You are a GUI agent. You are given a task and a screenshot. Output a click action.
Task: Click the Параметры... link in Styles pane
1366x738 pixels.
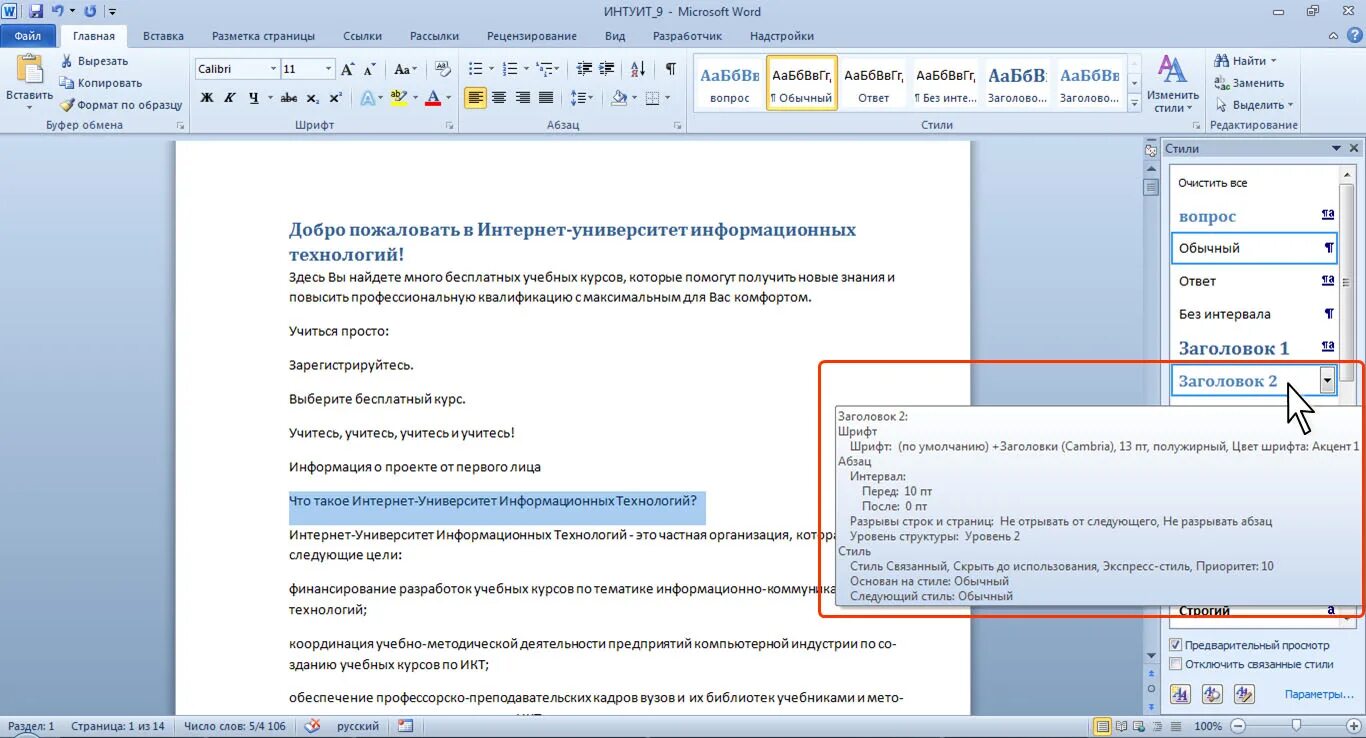click(x=1319, y=694)
